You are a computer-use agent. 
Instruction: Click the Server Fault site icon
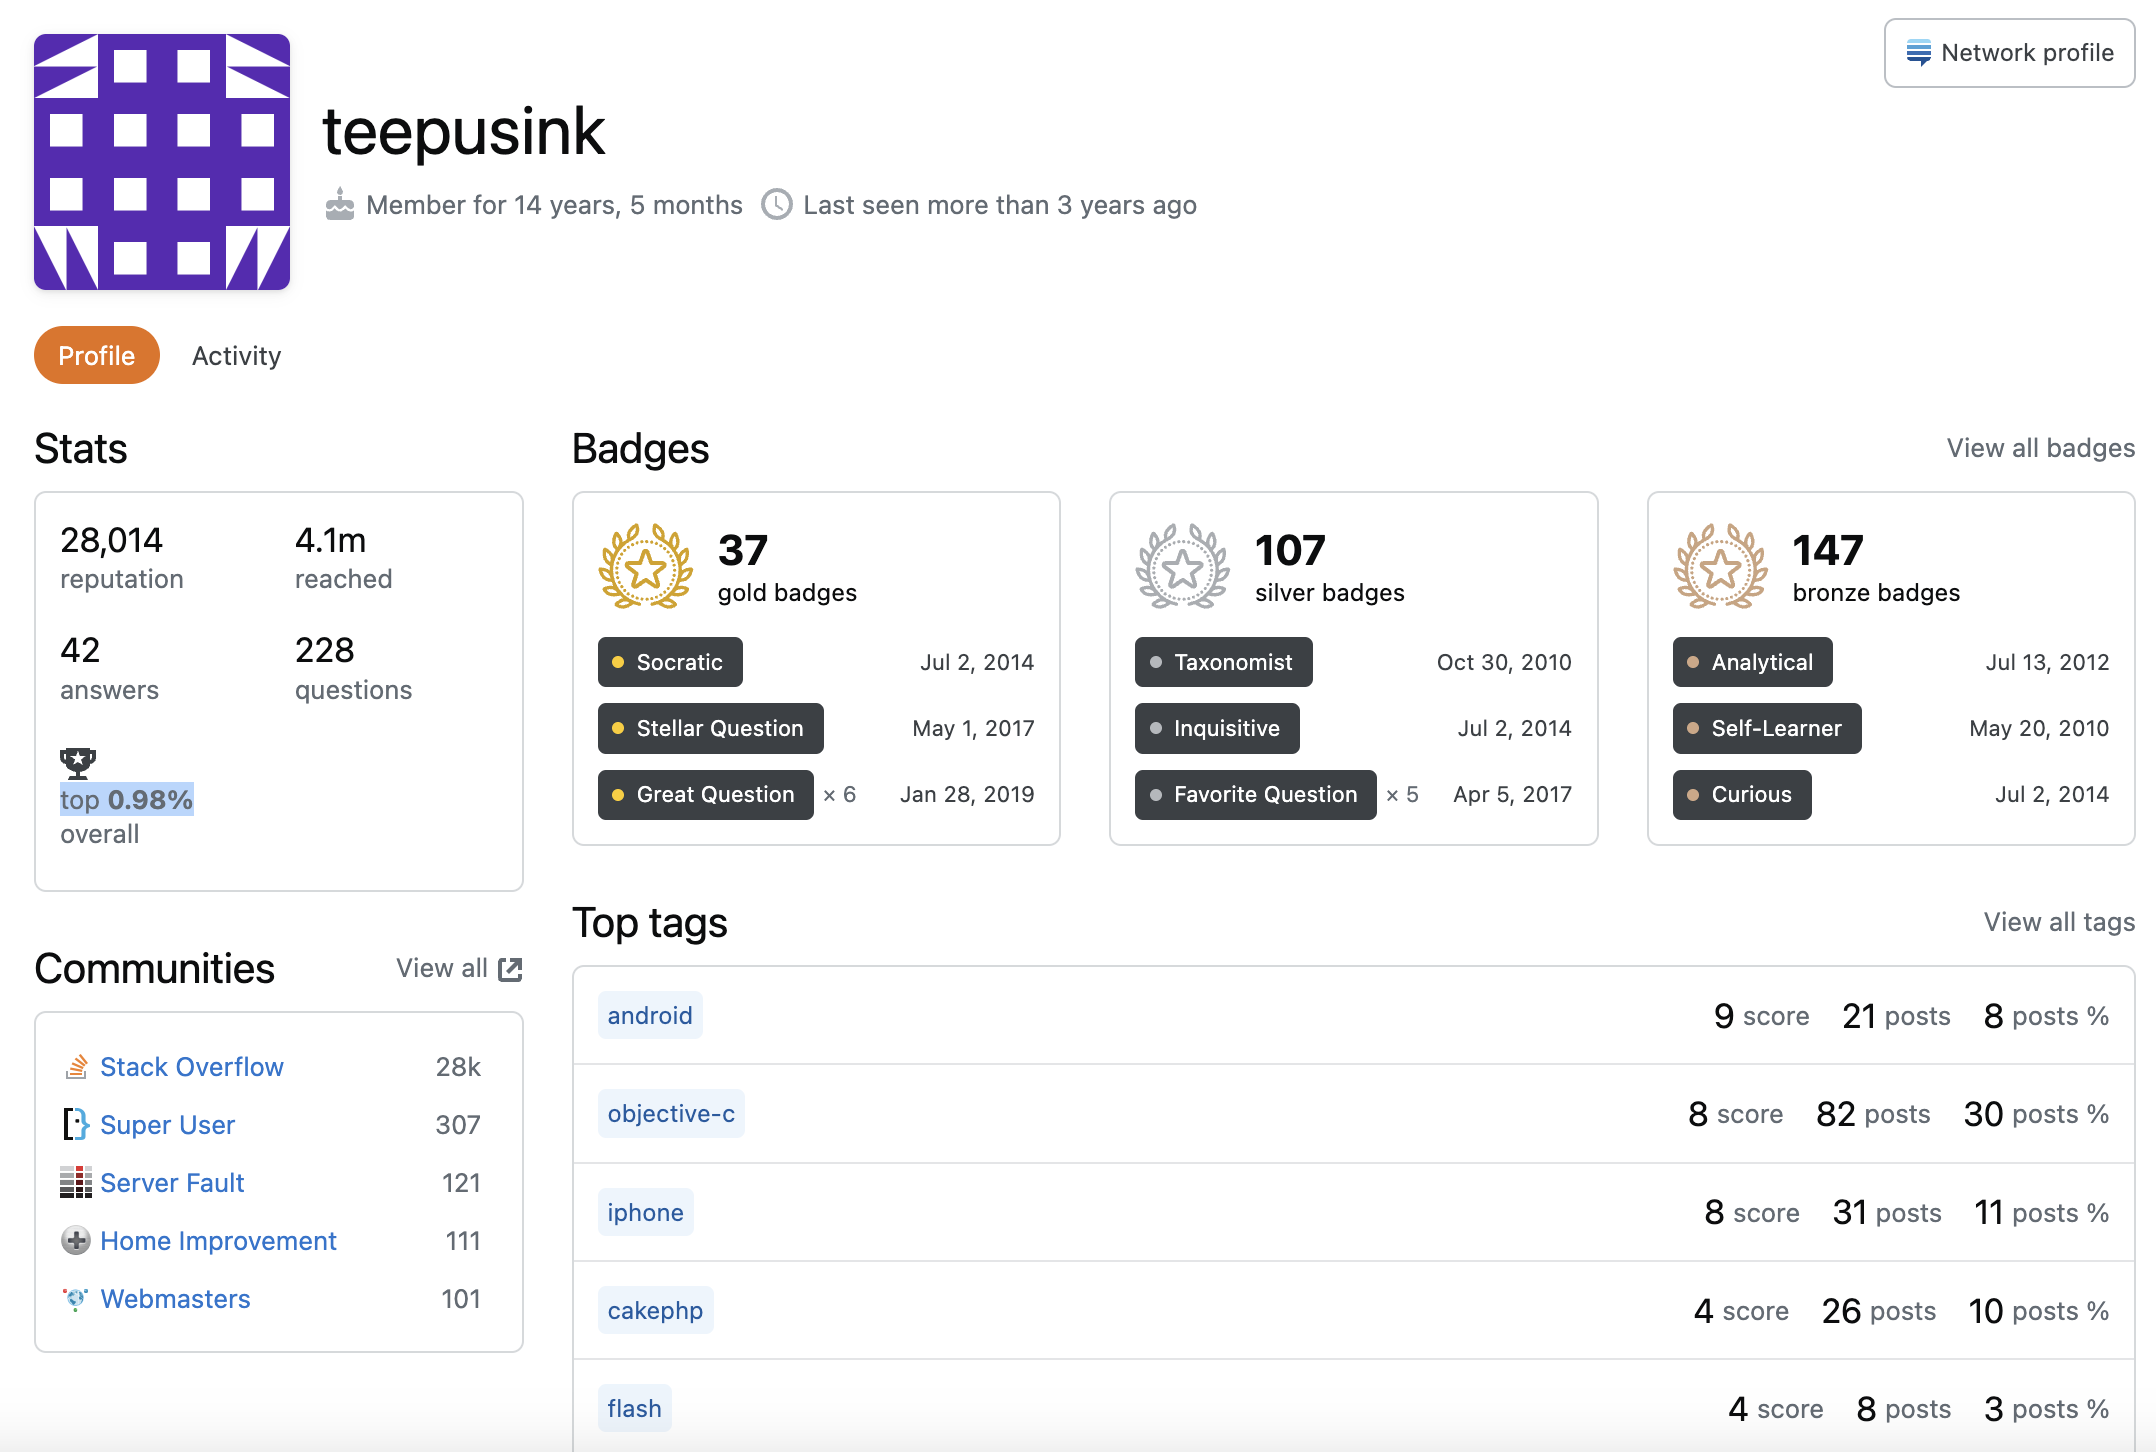(x=76, y=1183)
